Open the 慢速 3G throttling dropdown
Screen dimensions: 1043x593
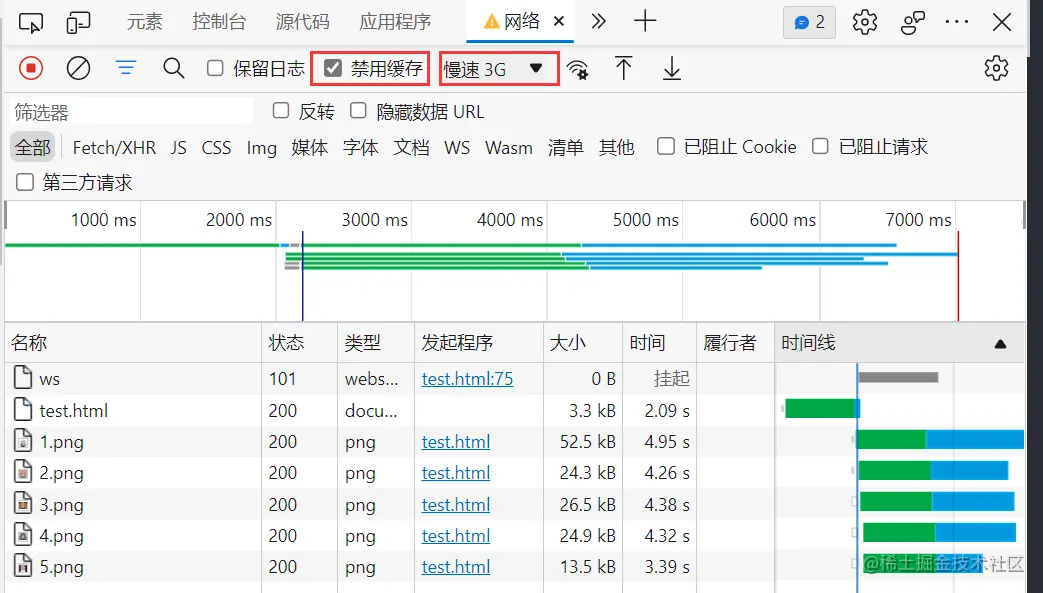499,69
